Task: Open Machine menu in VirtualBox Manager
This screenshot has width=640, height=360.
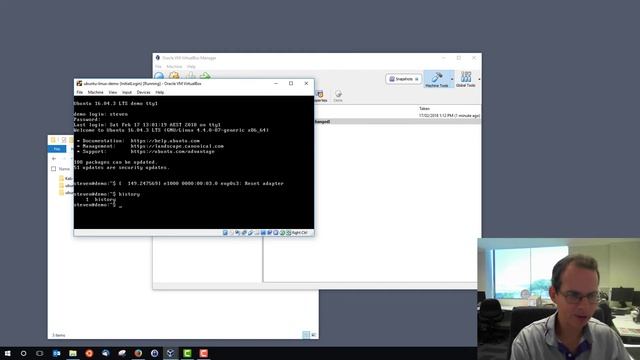Action: click(x=174, y=67)
